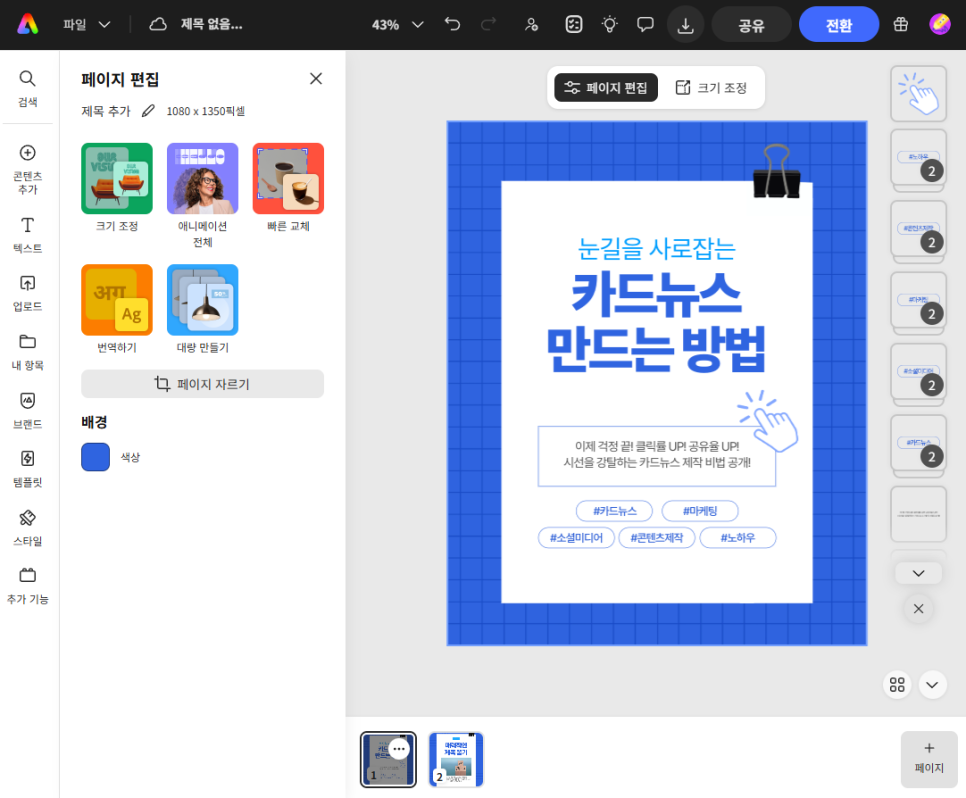Open the 내 항목 folder
This screenshot has width=966, height=798.
(x=28, y=352)
